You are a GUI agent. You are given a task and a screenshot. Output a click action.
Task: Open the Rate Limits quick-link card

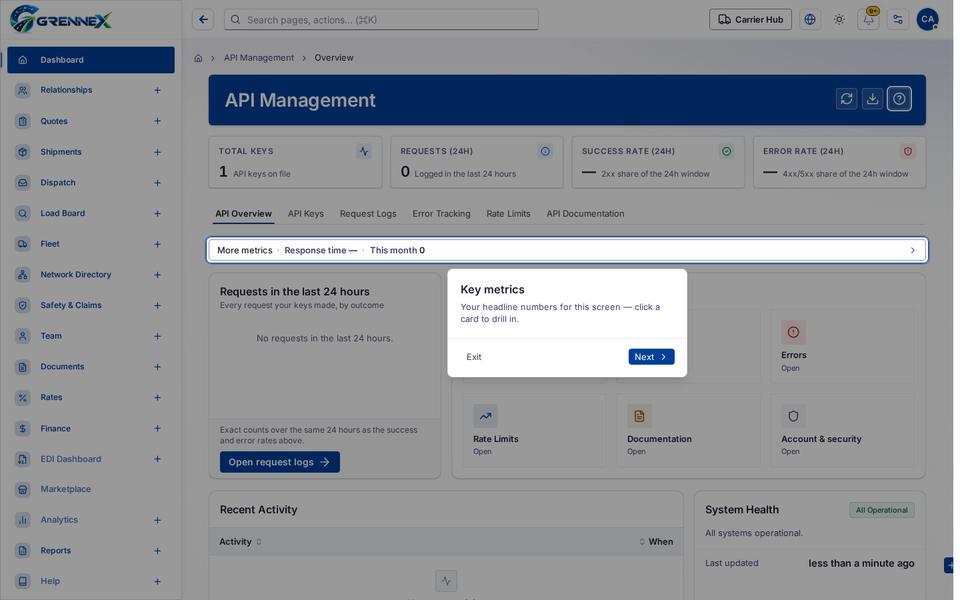click(534, 430)
